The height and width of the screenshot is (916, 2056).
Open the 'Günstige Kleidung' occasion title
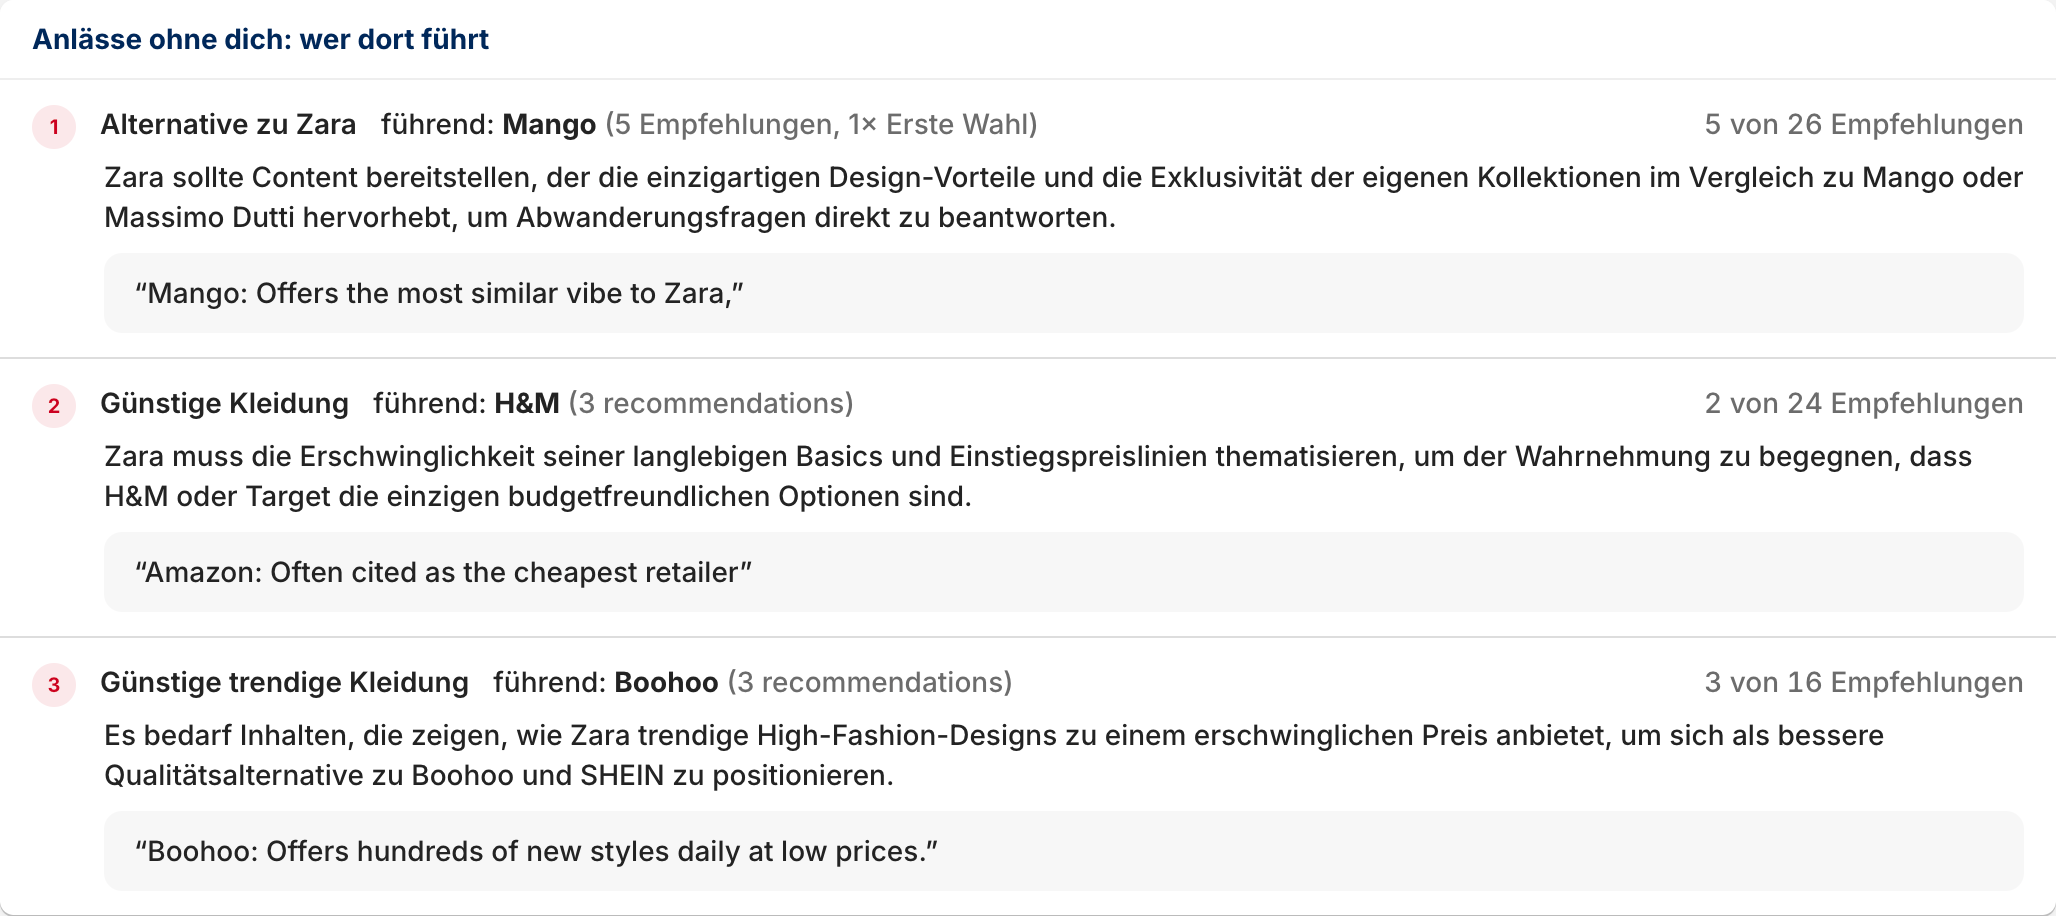point(224,403)
